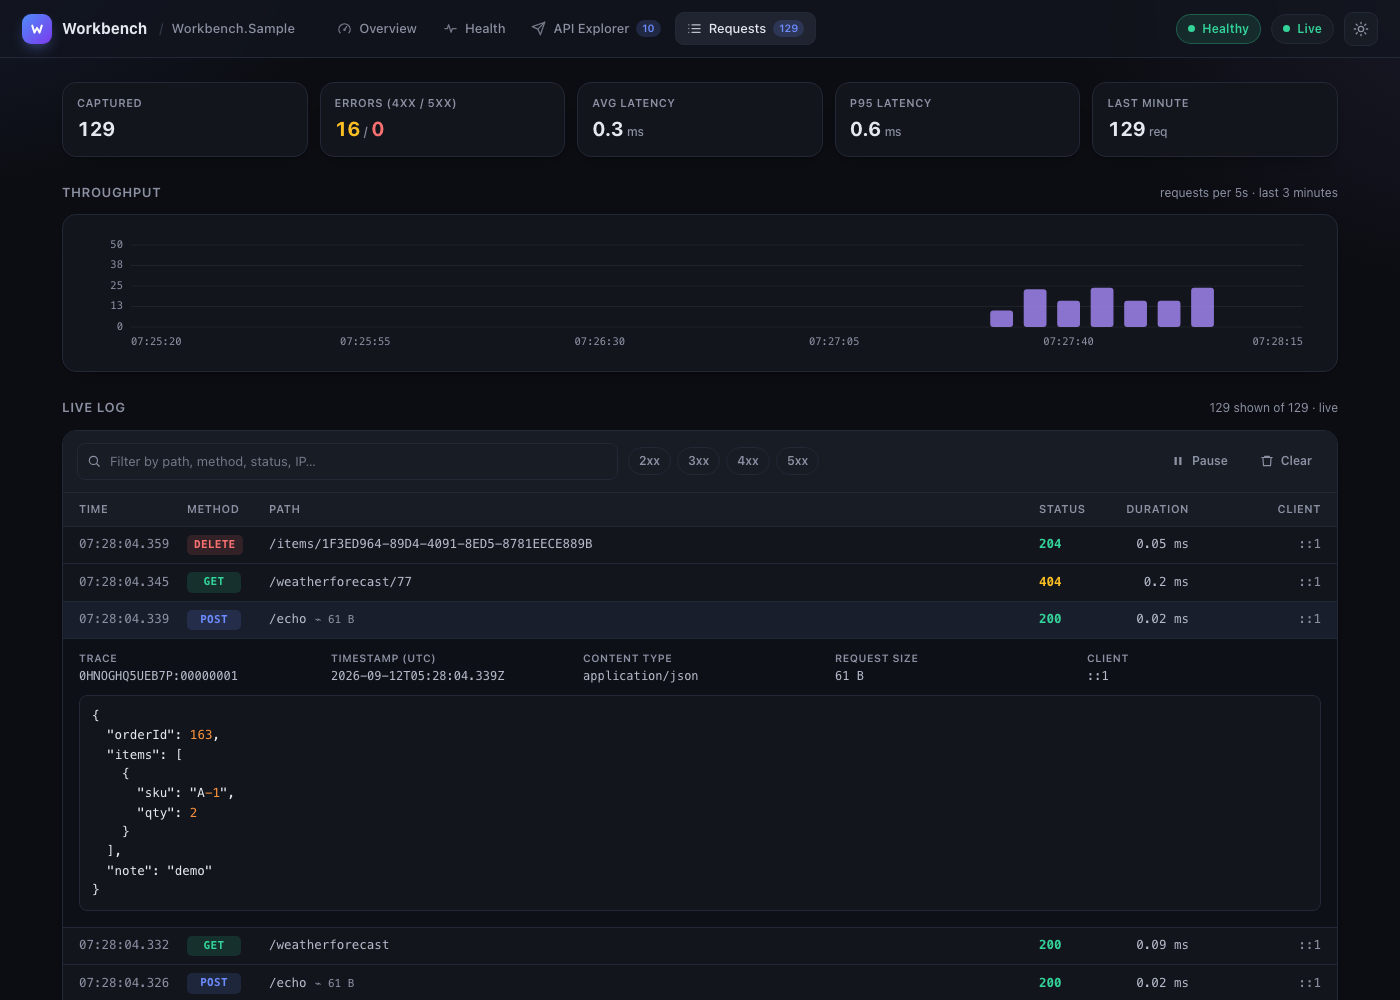Collapse the expanded POST /echo 07:28:04.339 row
The height and width of the screenshot is (1000, 1400).
(700, 619)
